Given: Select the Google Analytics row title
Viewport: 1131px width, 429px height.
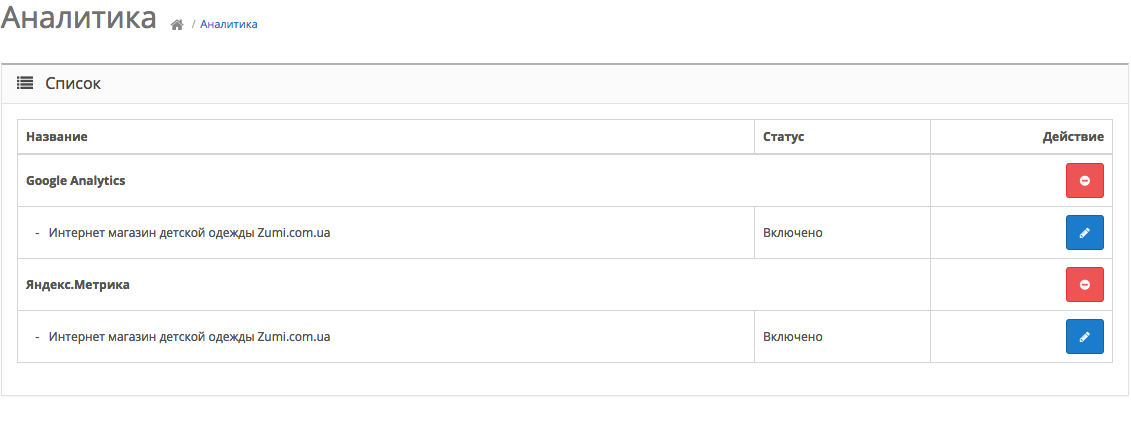Looking at the screenshot, I should (x=76, y=180).
